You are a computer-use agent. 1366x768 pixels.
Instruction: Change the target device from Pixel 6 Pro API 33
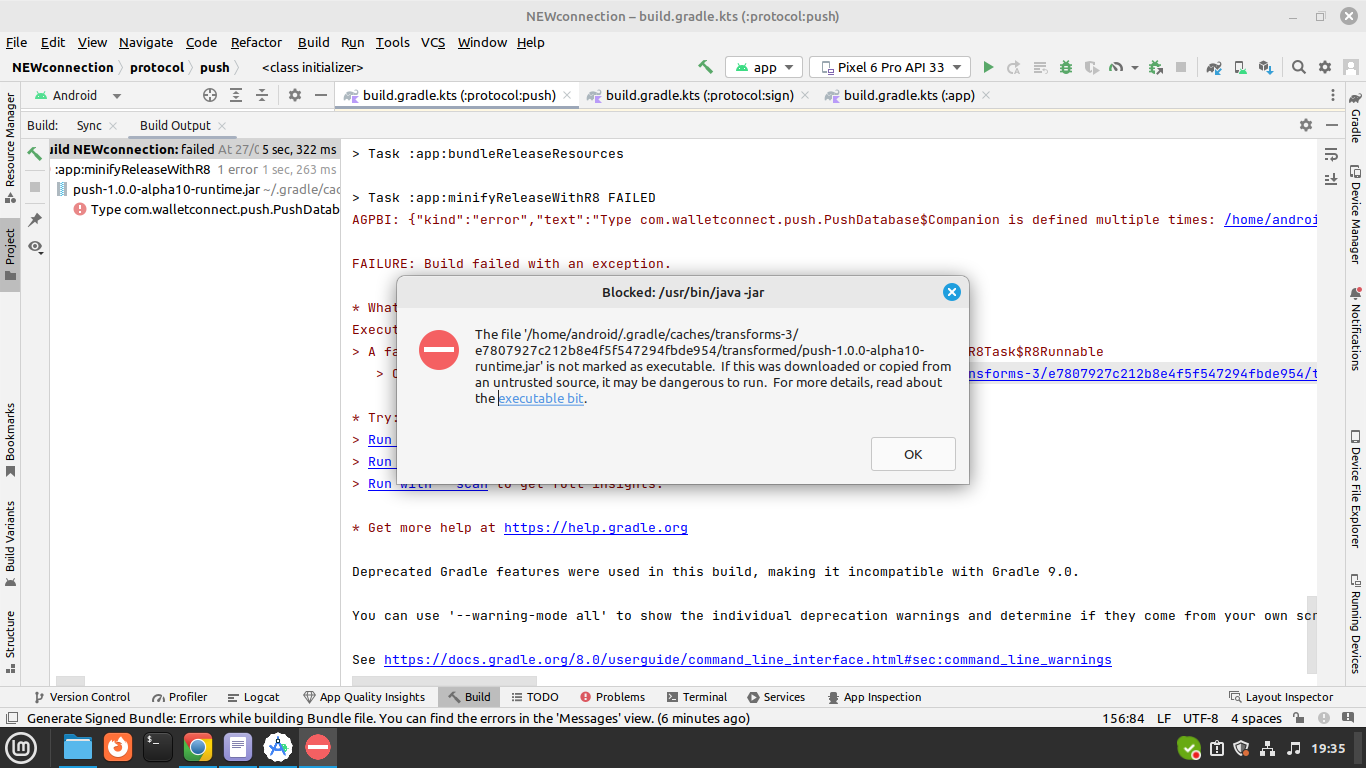[x=889, y=67]
